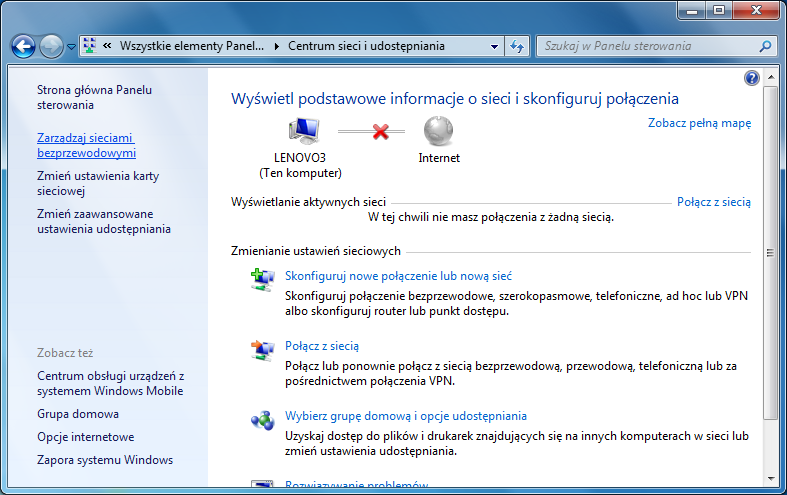787x495 pixels.
Task: Open recent pages dropdown next to navigation arrows
Action: (x=71, y=47)
